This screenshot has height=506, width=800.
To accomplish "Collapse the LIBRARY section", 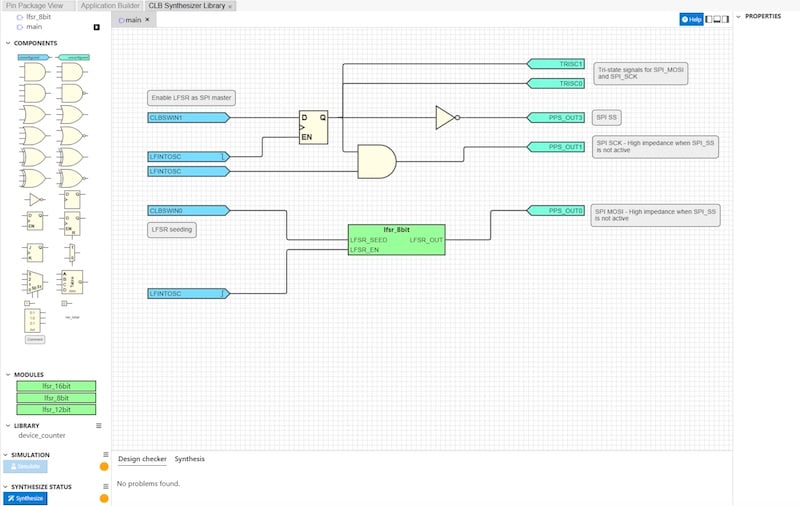I will [x=8, y=425].
